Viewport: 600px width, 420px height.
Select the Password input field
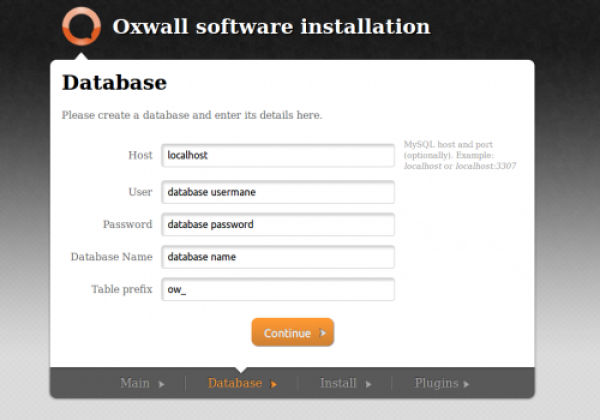278,225
